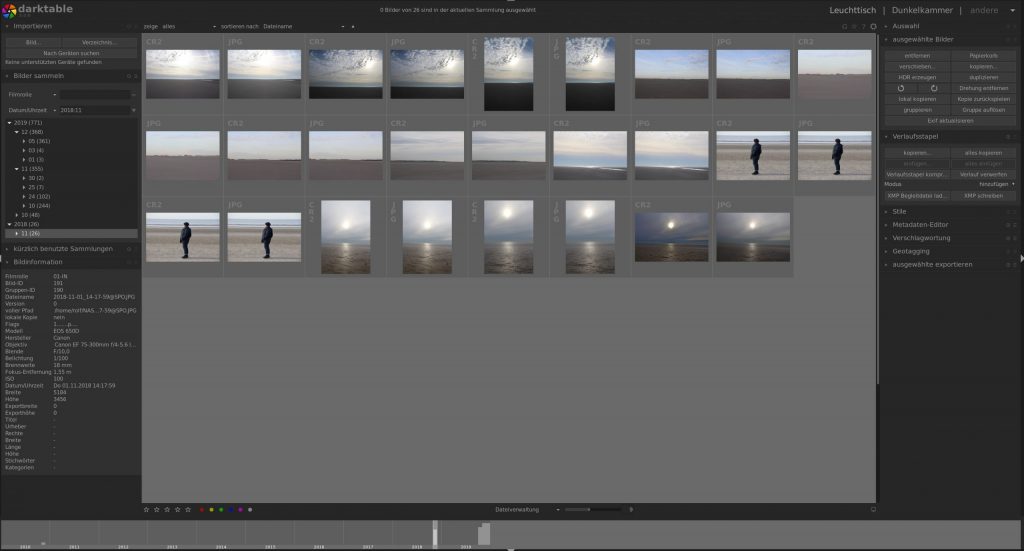
Task: Click 'Nach Geräten suchen' button
Action: [x=71, y=54]
